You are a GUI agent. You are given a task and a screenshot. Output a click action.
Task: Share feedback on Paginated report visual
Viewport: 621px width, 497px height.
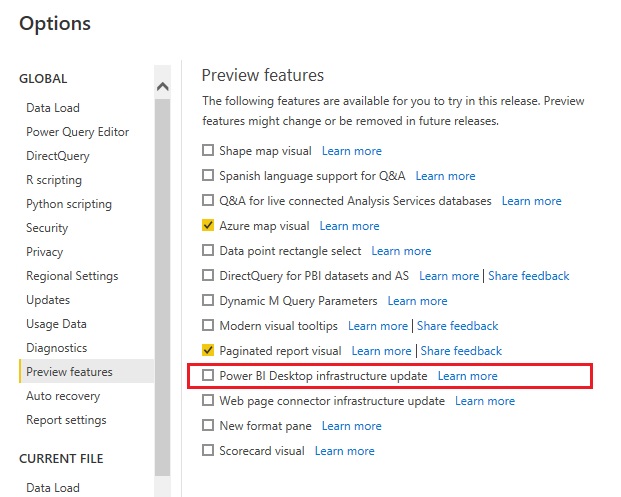(x=461, y=350)
